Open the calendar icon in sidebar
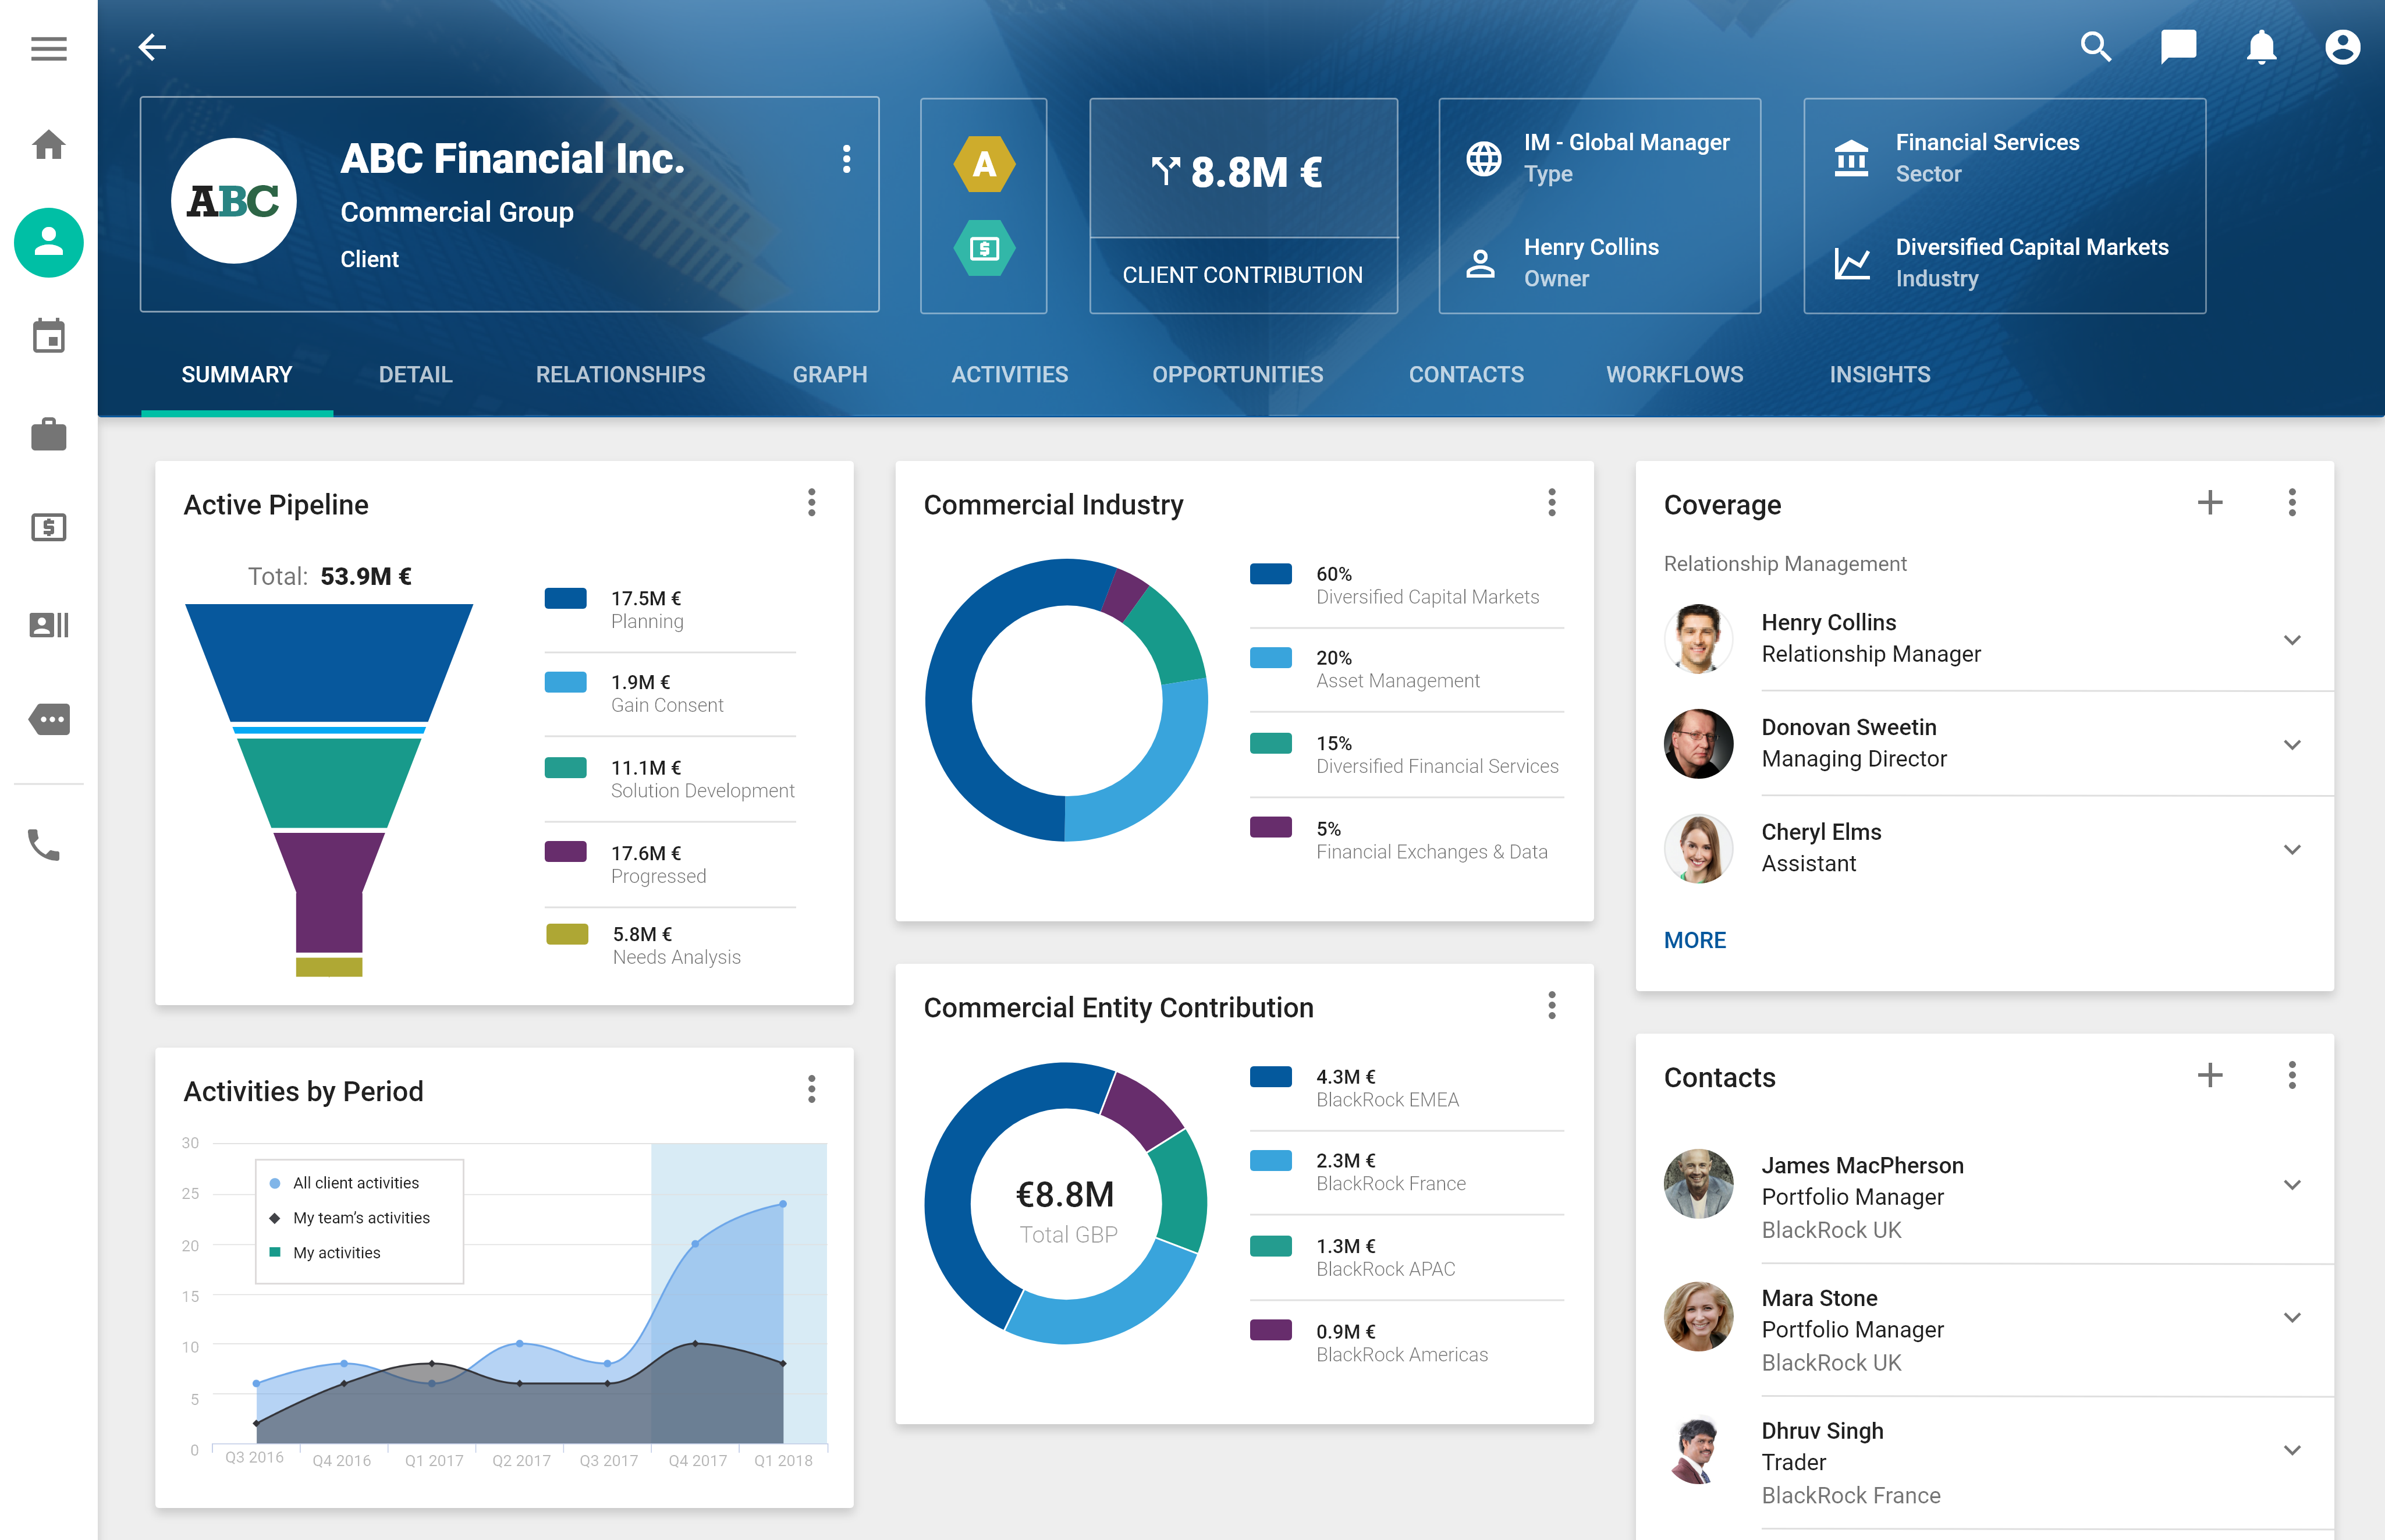The image size is (2385, 1540). 48,336
